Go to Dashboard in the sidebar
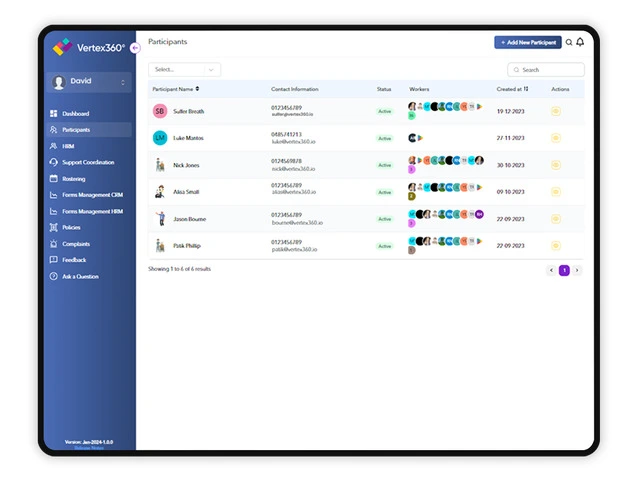640x480 pixels. coord(75,114)
